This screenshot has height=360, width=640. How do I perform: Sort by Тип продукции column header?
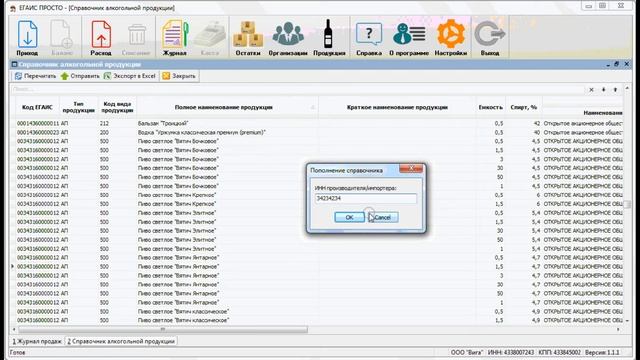79,107
